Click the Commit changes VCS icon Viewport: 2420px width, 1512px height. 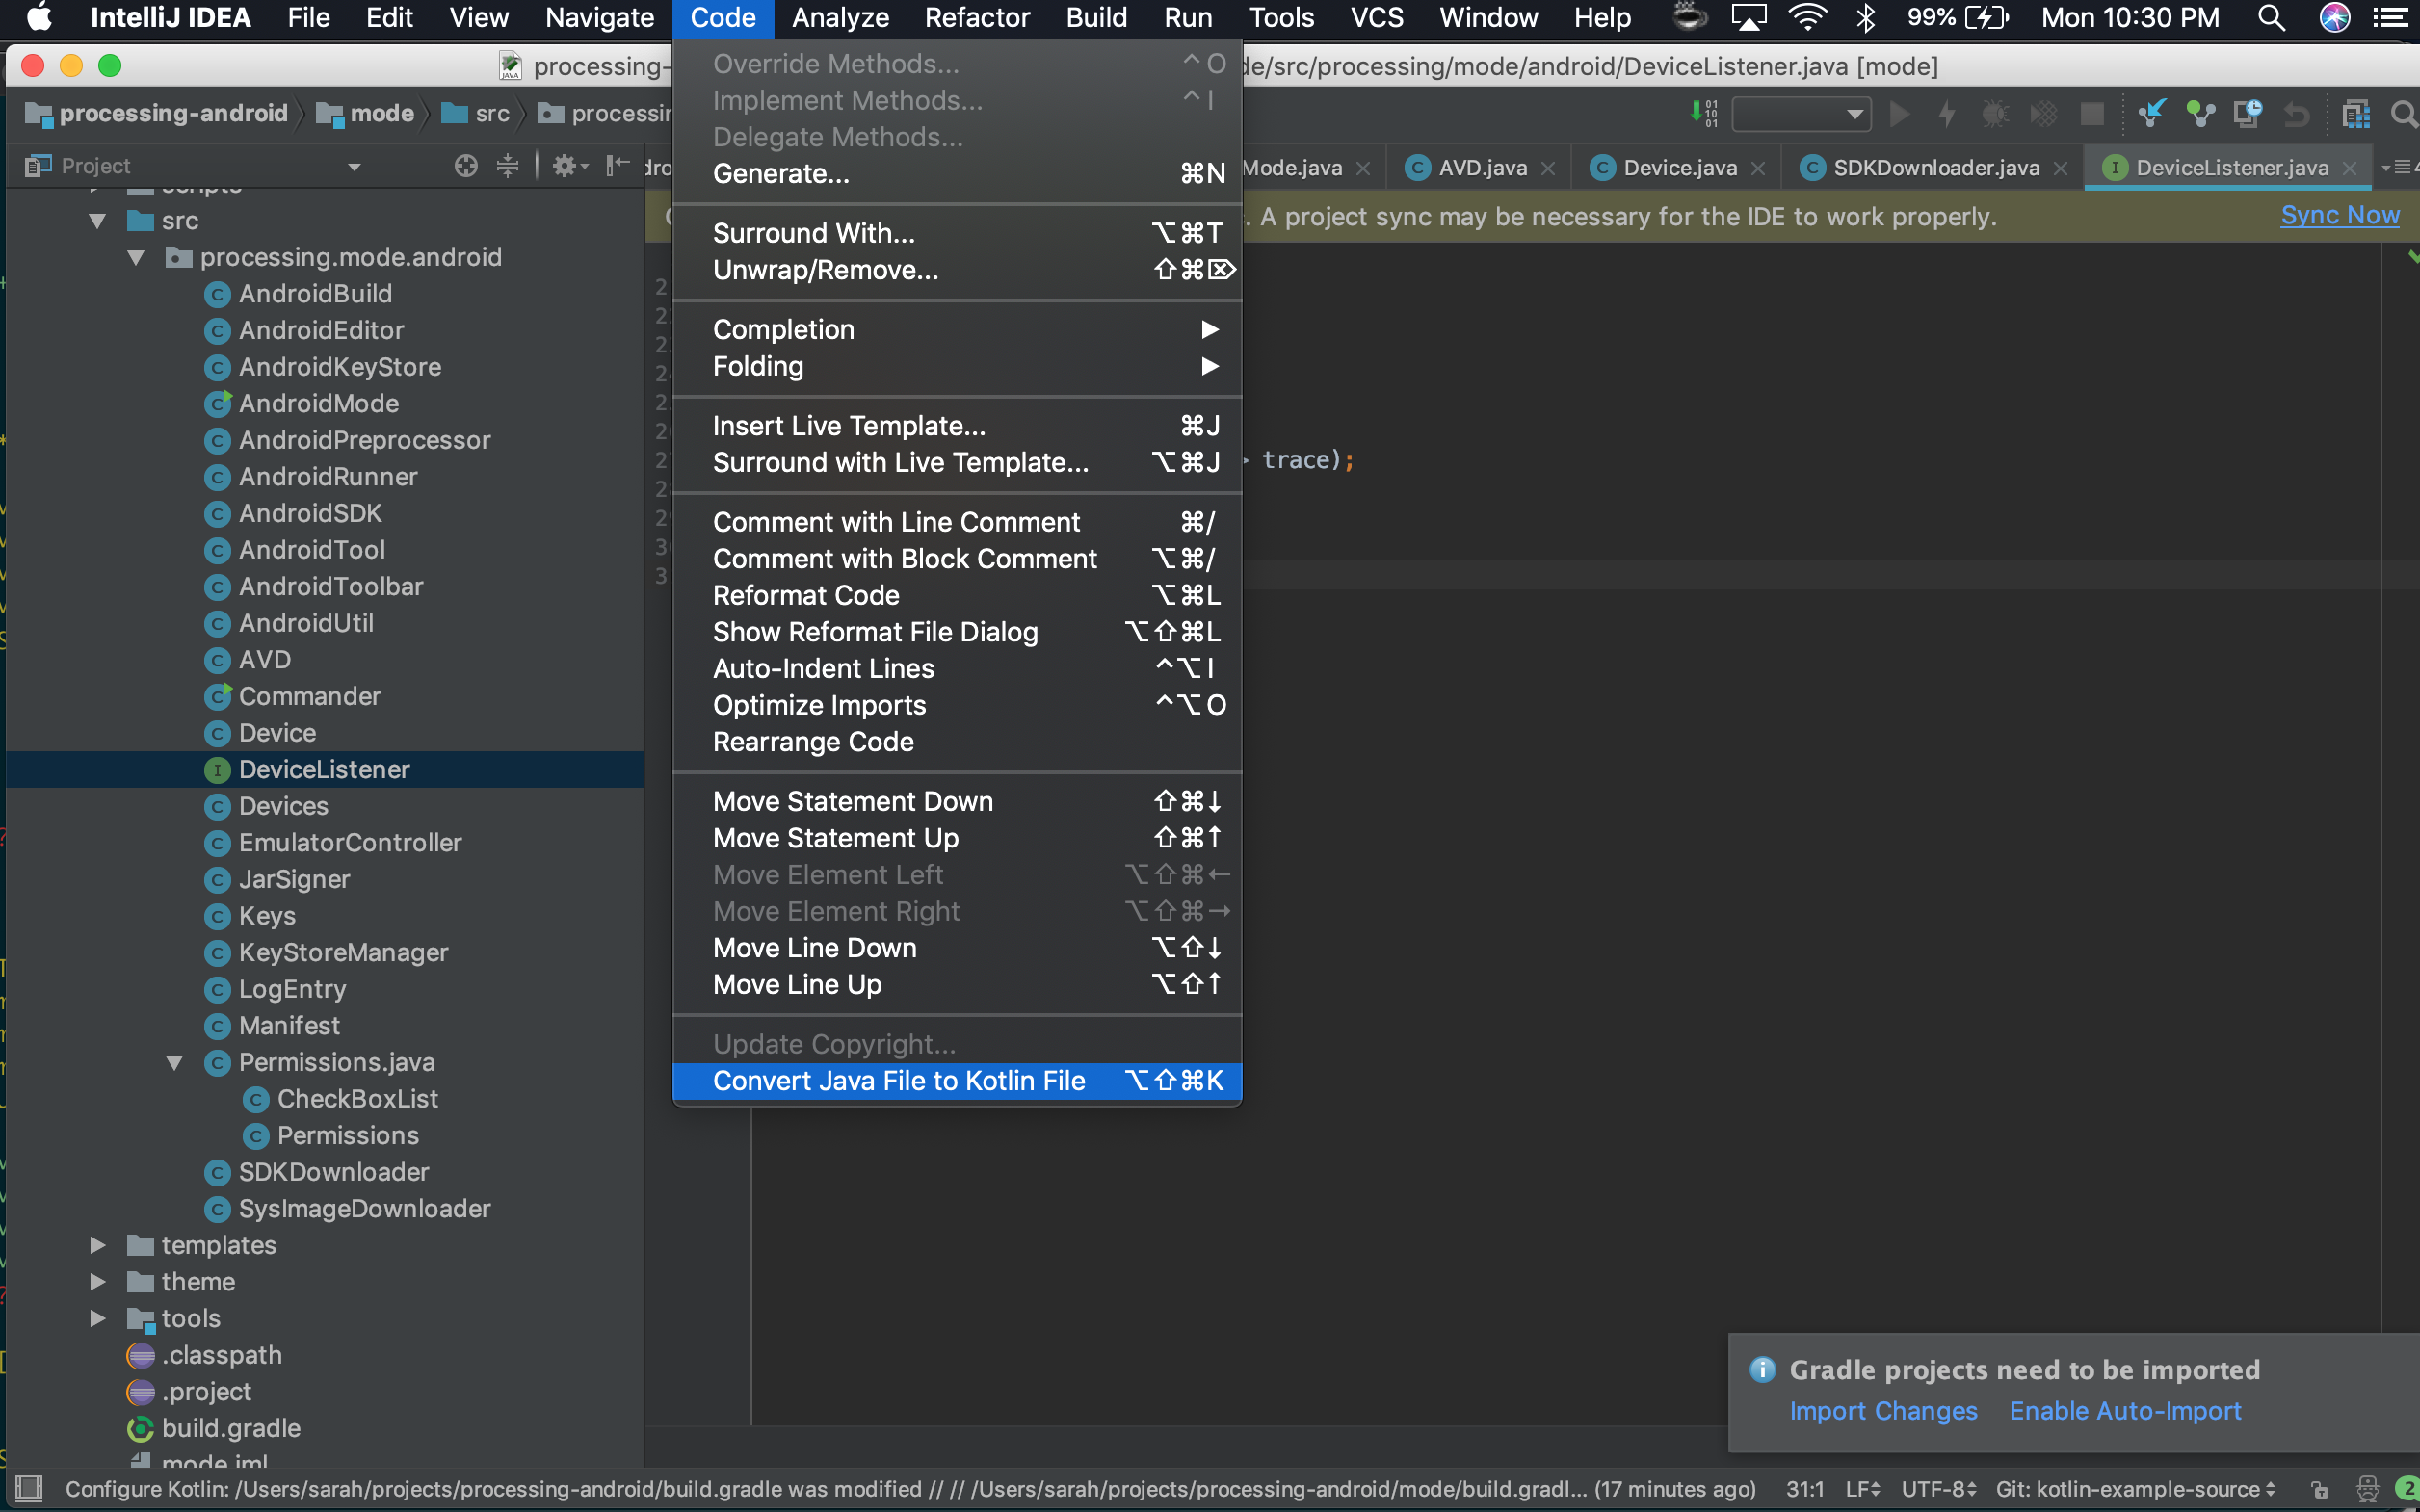point(2199,113)
